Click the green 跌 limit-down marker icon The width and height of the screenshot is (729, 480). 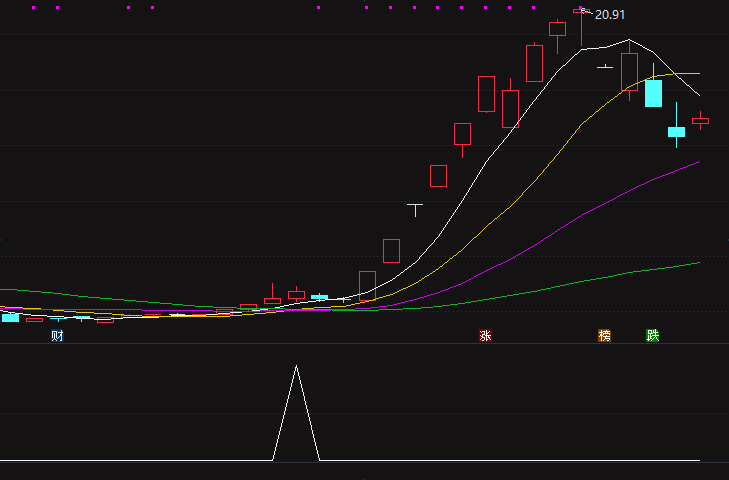653,335
